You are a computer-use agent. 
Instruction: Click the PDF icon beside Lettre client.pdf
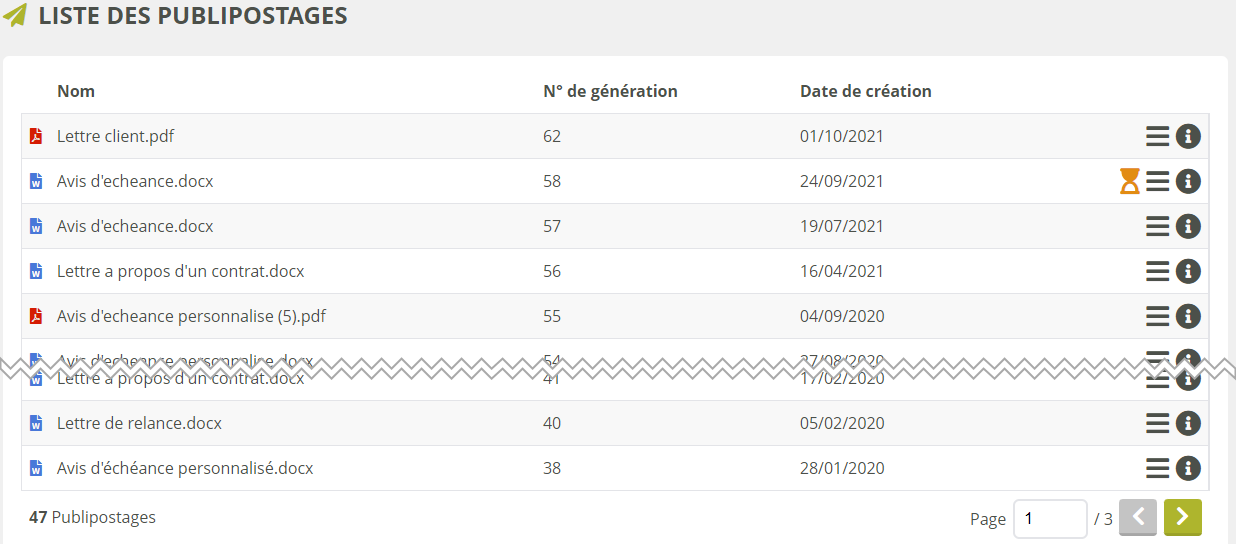point(36,136)
